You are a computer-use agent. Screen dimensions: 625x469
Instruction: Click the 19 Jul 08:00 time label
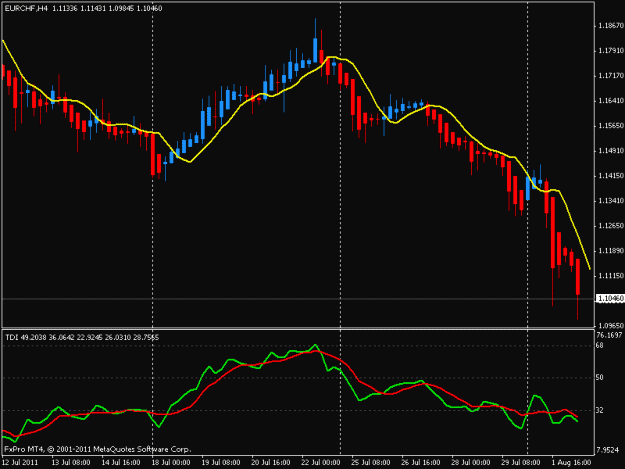click(x=221, y=463)
